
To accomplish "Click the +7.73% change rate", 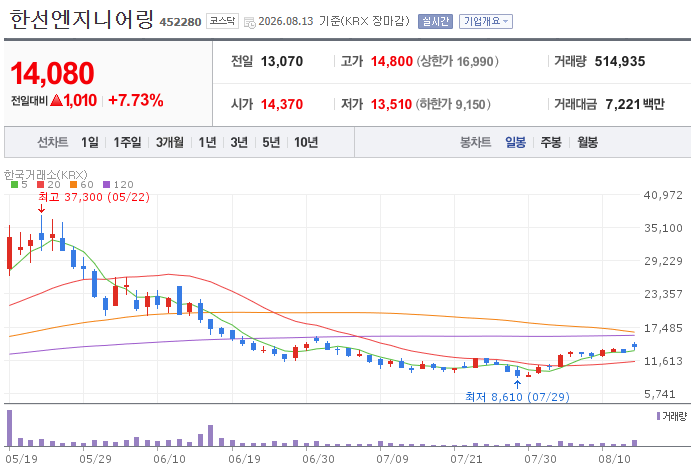I will tap(136, 100).
